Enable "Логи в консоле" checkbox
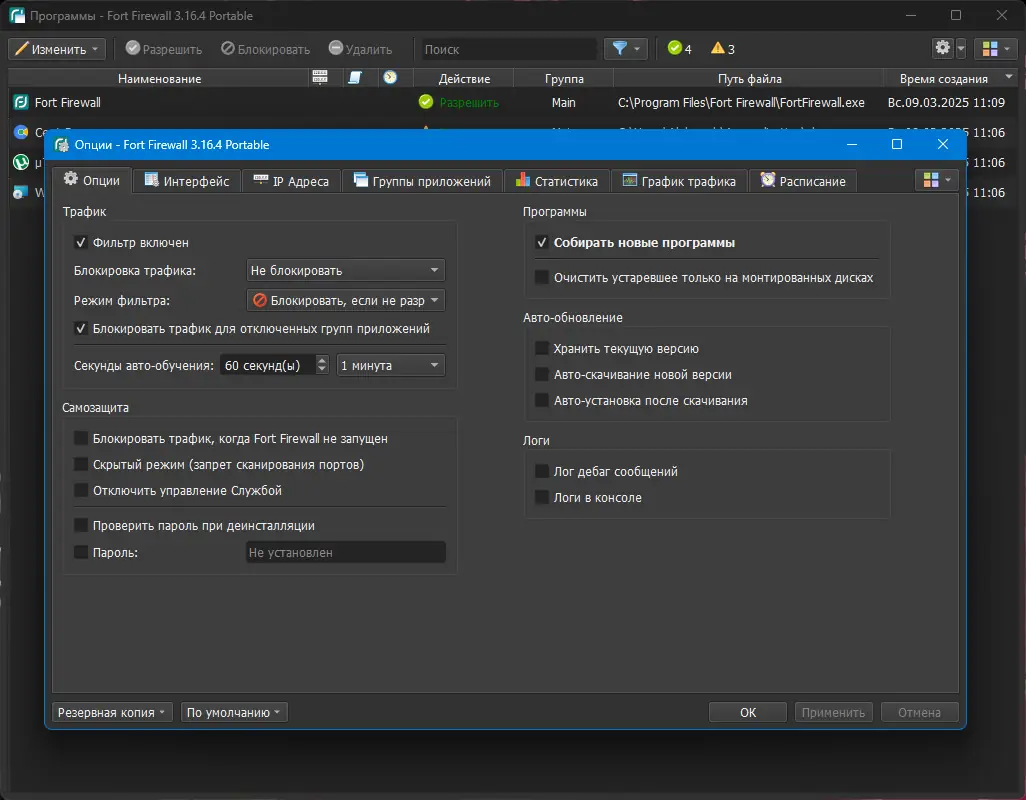 pos(542,497)
